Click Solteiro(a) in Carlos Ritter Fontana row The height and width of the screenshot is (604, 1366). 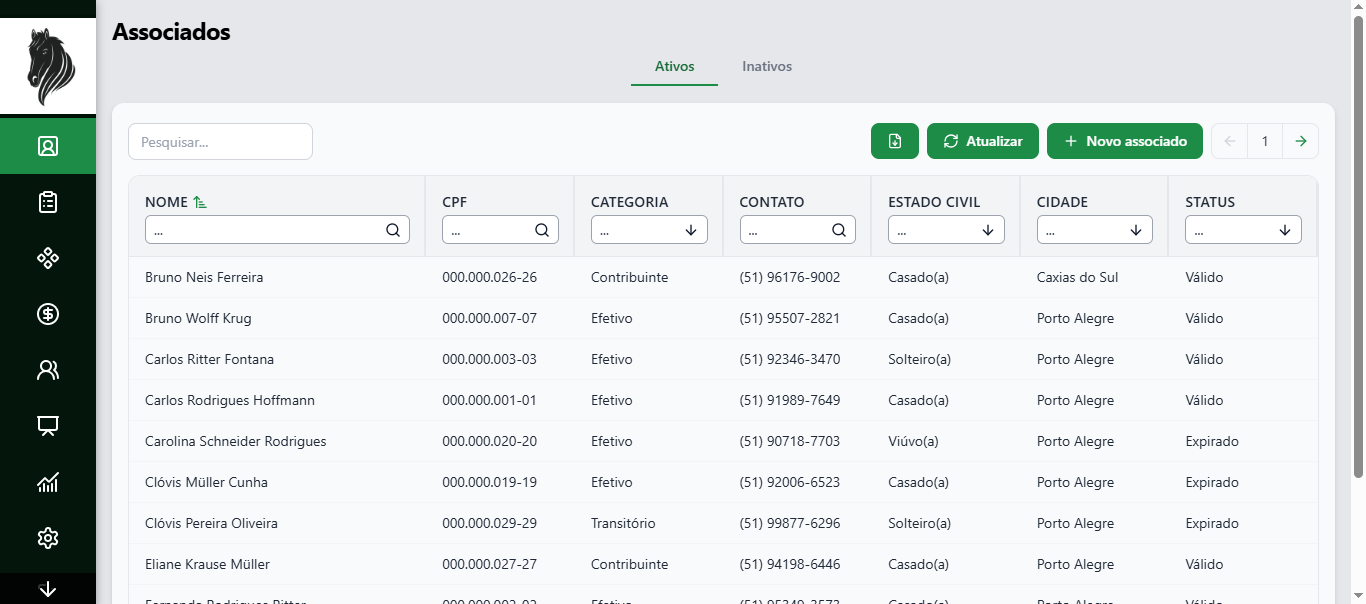(x=919, y=359)
